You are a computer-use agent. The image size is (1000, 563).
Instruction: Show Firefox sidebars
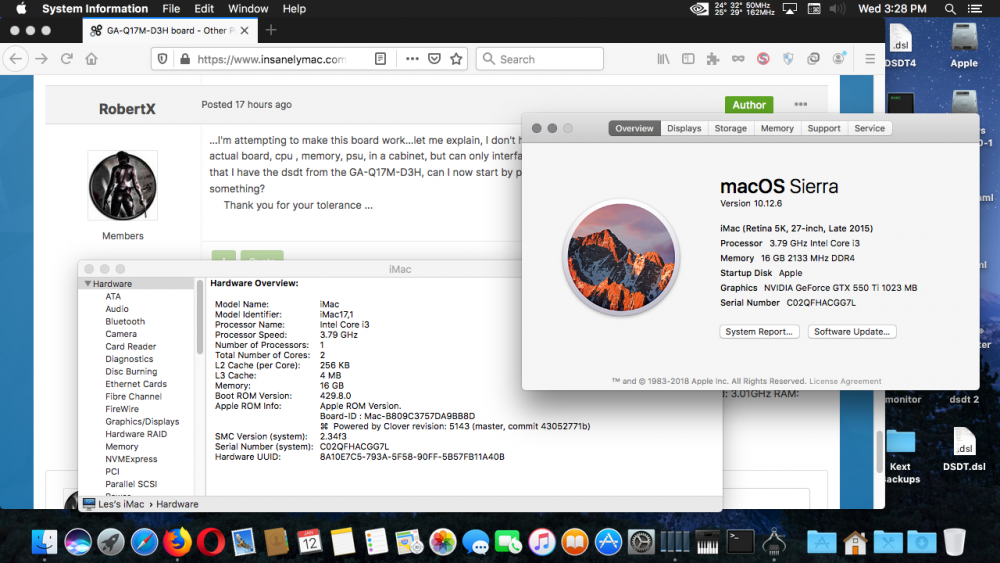point(688,59)
